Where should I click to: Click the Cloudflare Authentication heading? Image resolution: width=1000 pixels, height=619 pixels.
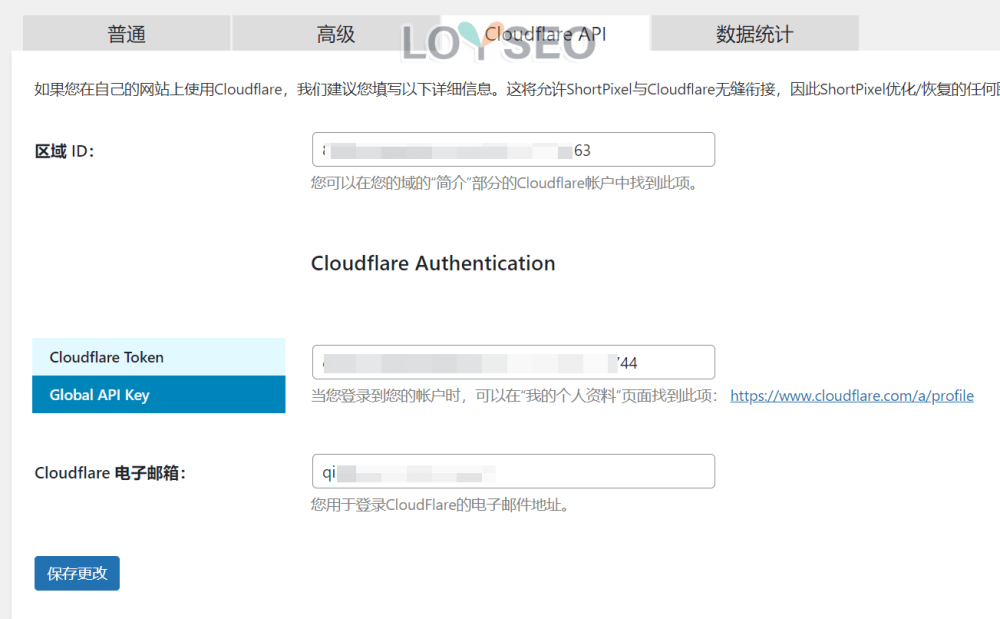[x=433, y=263]
